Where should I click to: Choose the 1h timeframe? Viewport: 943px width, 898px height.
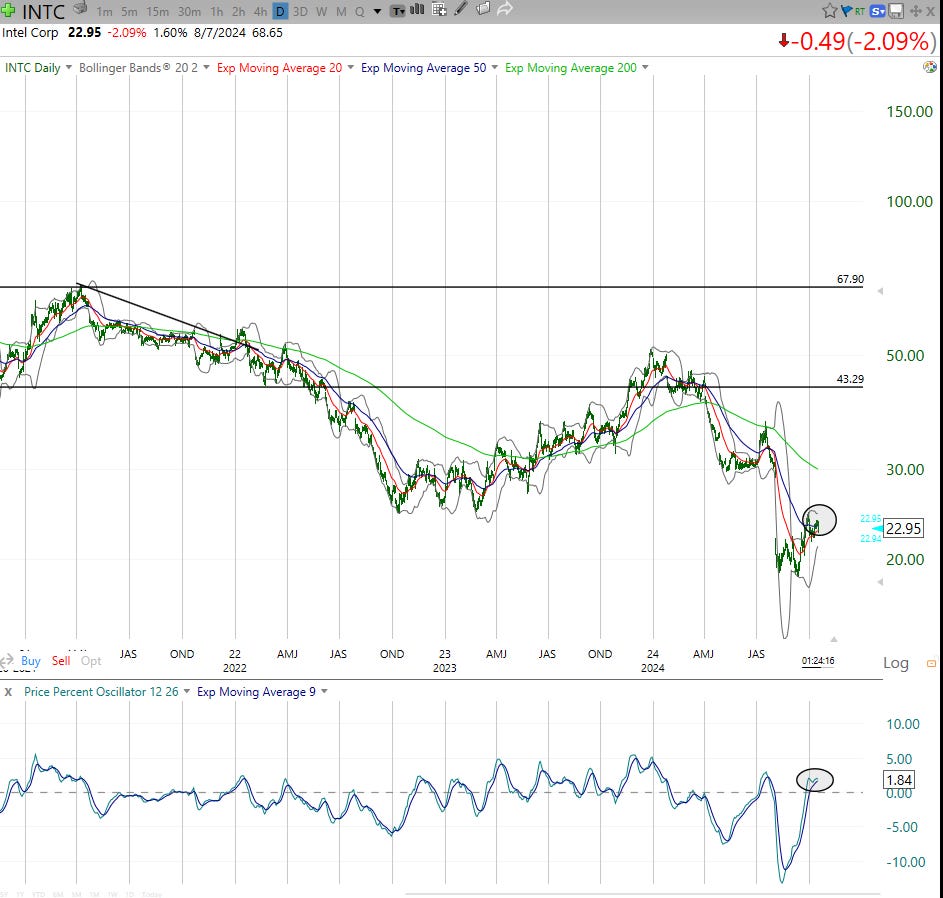coord(217,11)
